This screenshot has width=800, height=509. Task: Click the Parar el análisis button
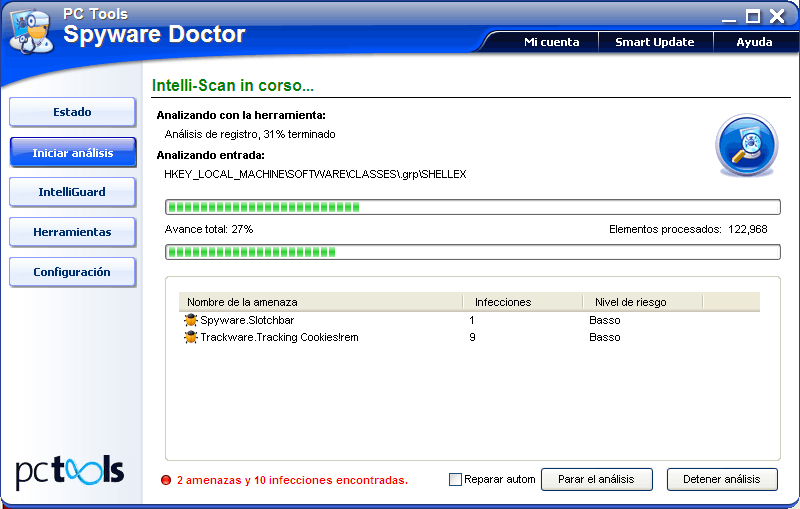click(596, 479)
